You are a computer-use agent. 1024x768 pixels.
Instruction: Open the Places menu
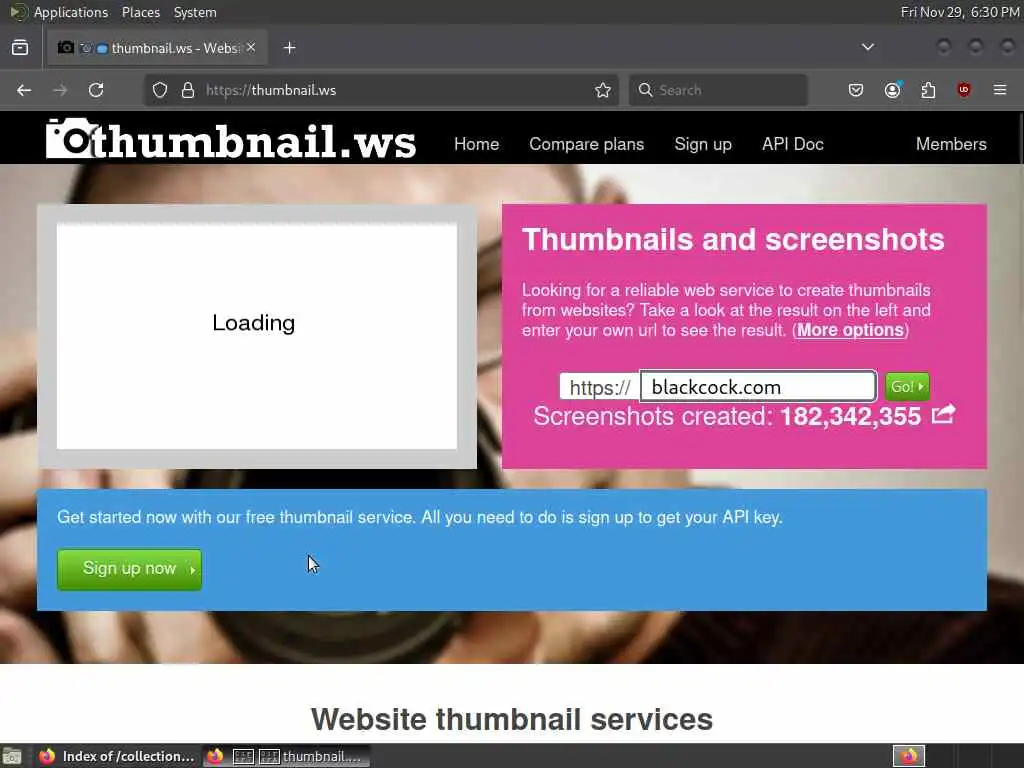coord(141,12)
